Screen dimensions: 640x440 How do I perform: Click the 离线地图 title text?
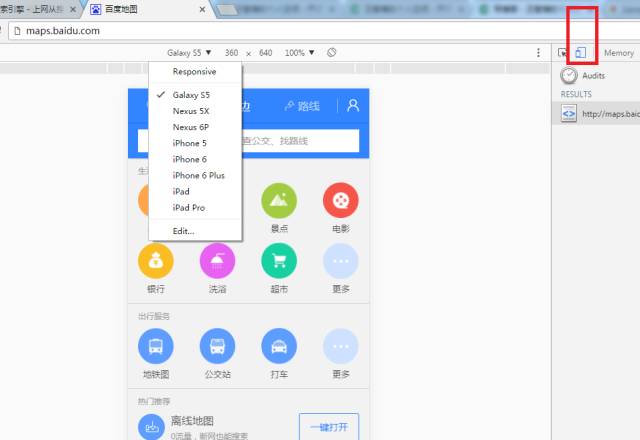(192, 421)
